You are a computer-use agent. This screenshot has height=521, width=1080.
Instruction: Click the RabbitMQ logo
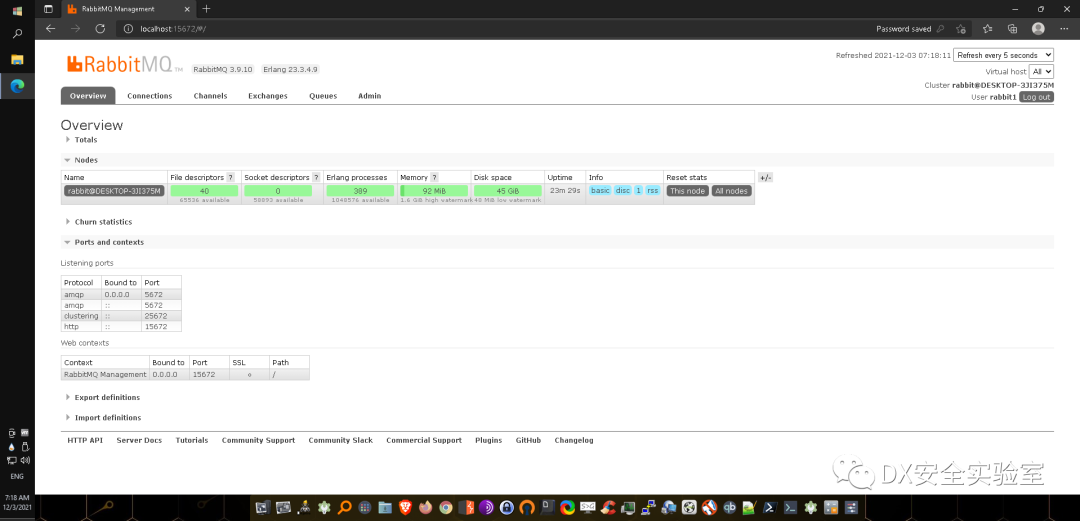tap(124, 64)
